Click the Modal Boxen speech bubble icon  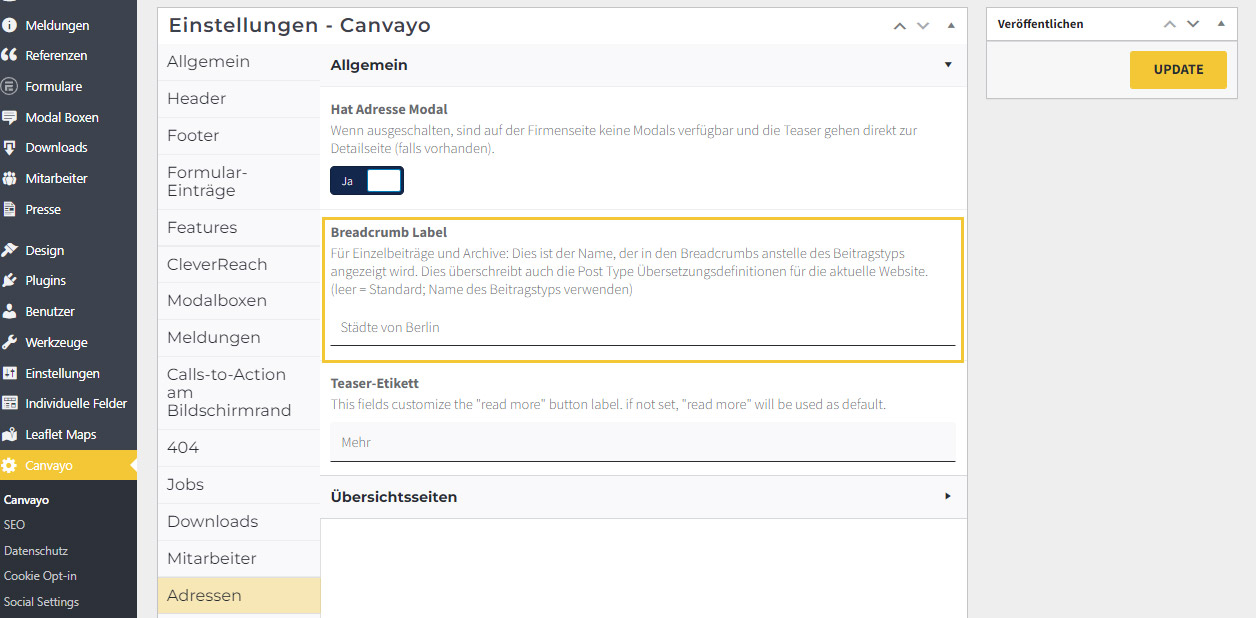[x=10, y=118]
